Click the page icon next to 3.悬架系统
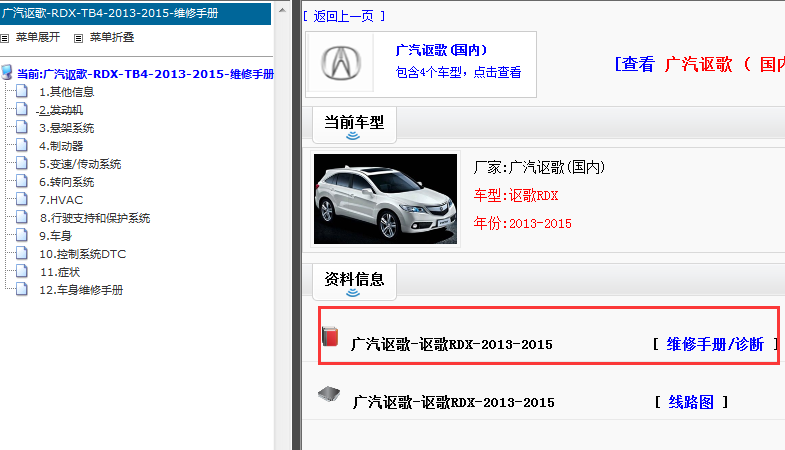The height and width of the screenshot is (450, 785). click(x=22, y=127)
